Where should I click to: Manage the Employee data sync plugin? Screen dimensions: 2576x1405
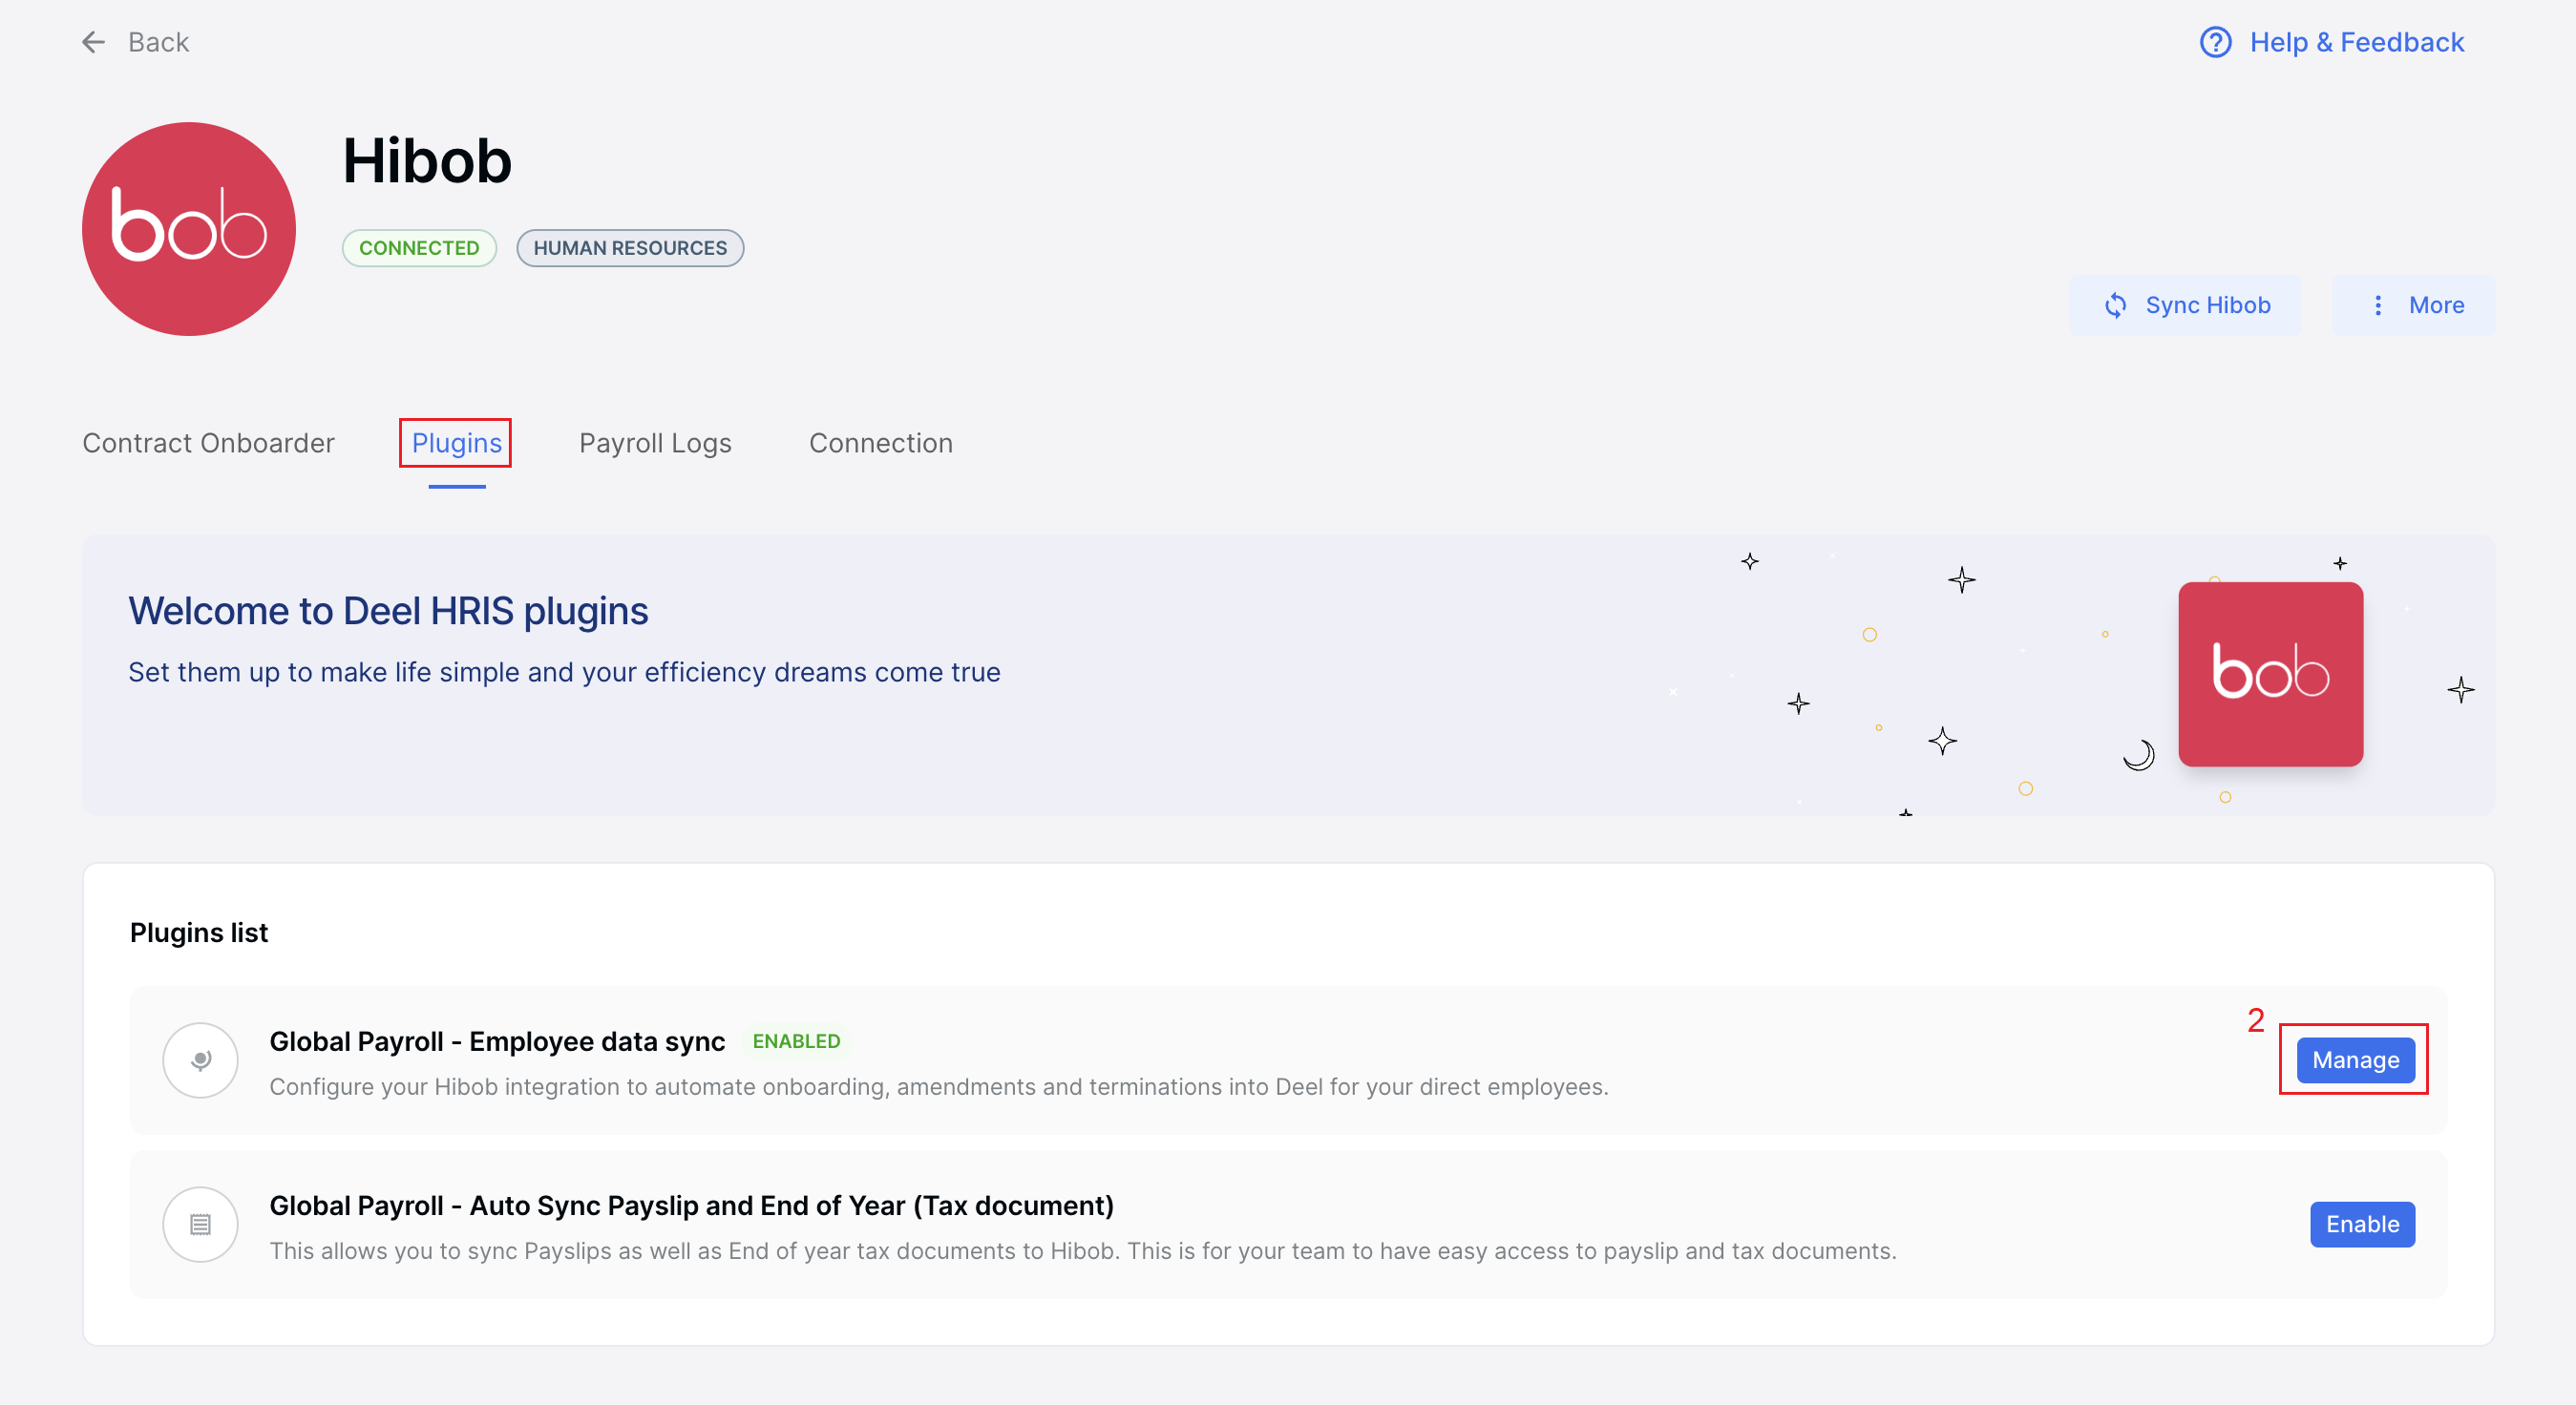click(x=2355, y=1060)
